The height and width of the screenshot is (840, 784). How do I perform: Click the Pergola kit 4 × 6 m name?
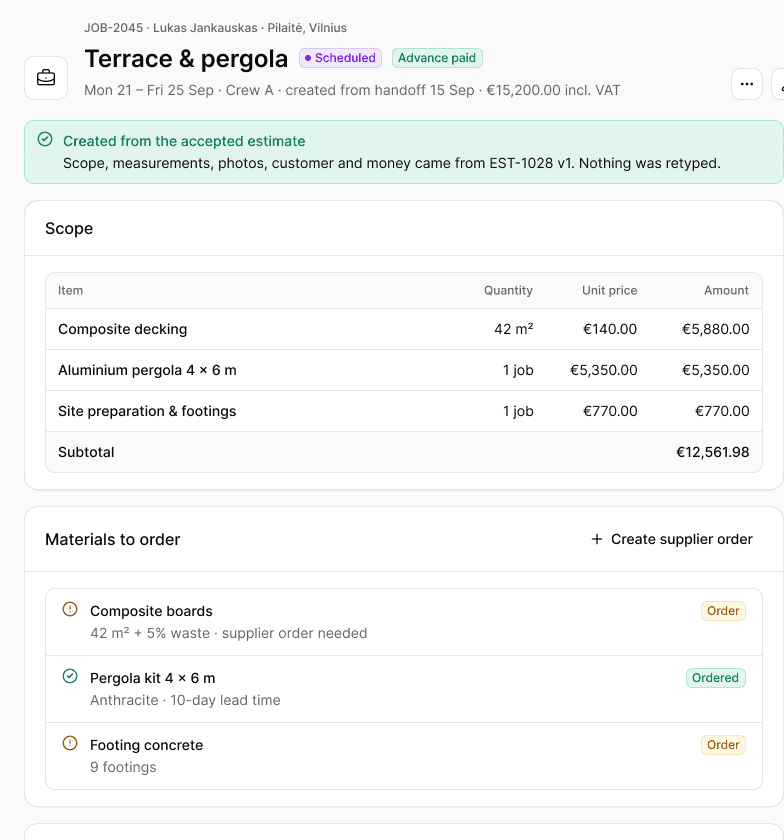click(x=153, y=678)
